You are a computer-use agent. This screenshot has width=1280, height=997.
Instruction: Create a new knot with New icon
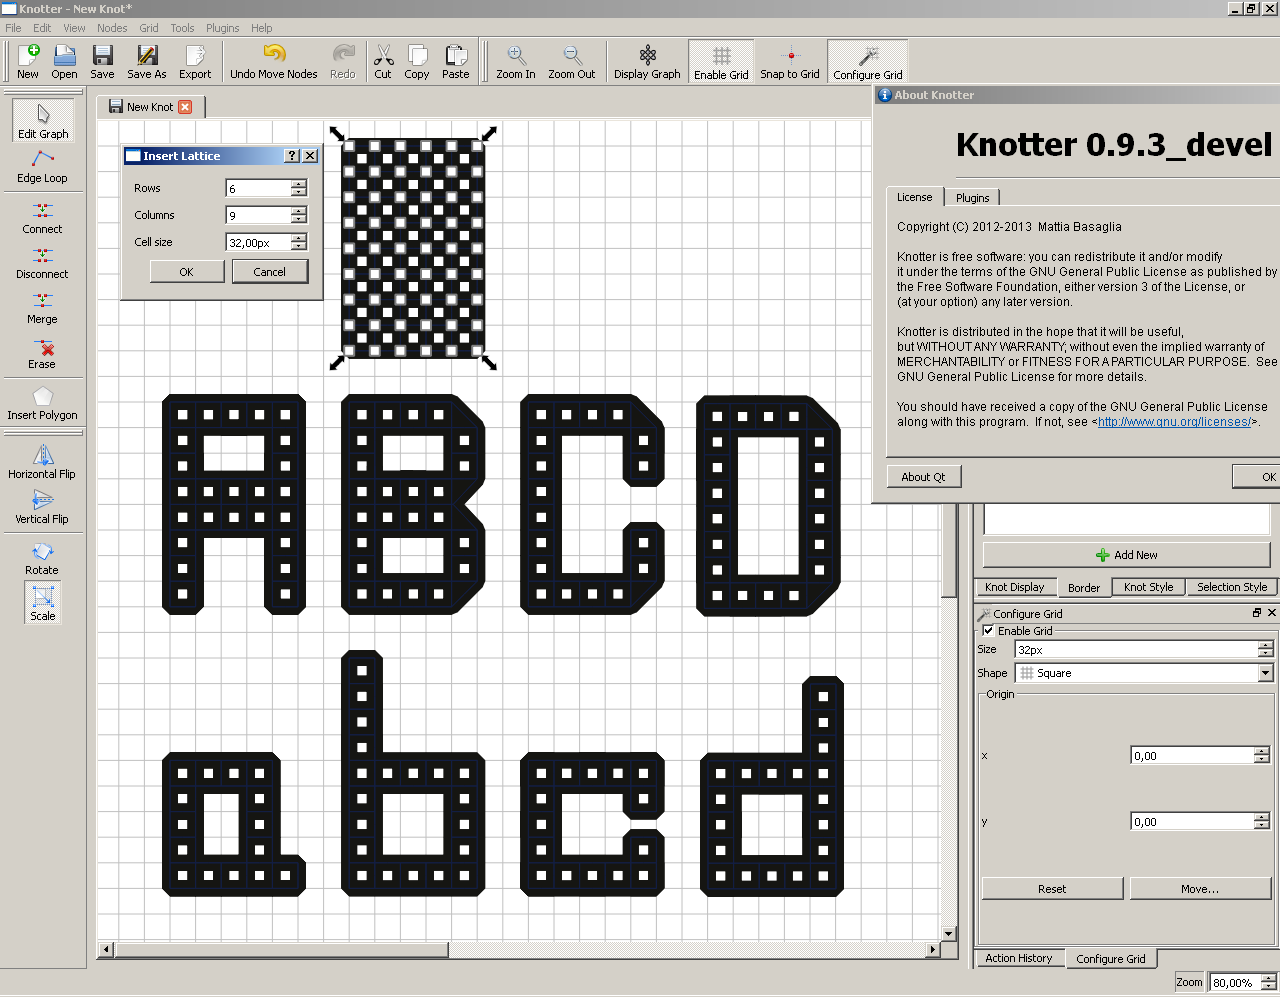(x=28, y=61)
